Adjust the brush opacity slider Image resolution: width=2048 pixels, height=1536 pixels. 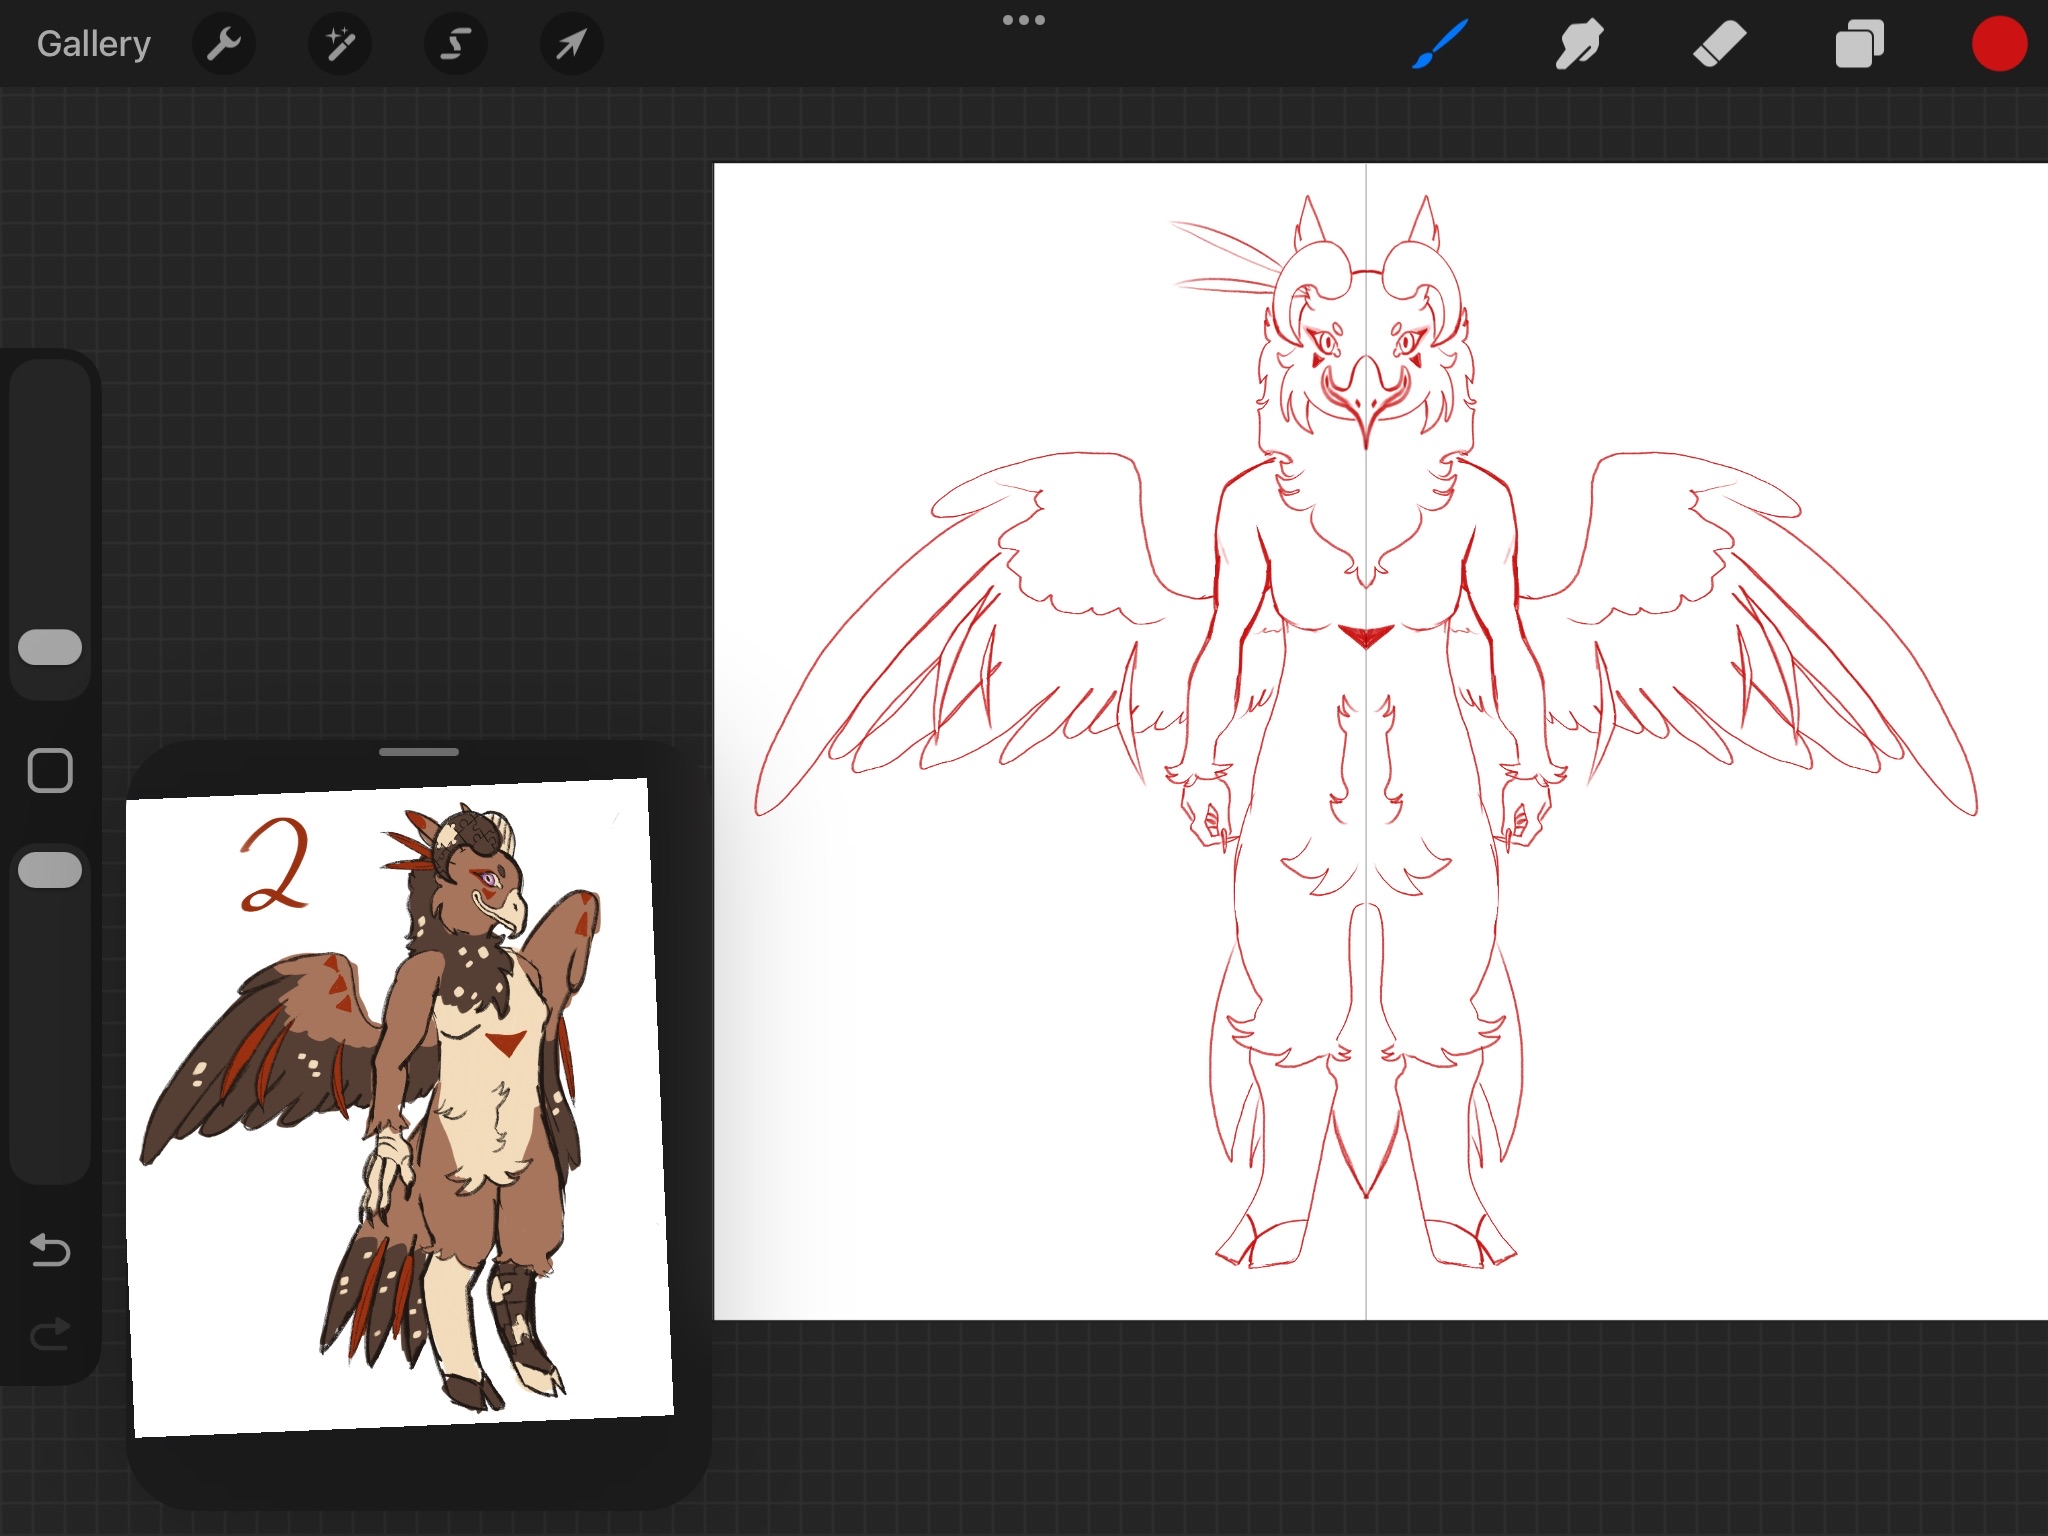coord(50,868)
